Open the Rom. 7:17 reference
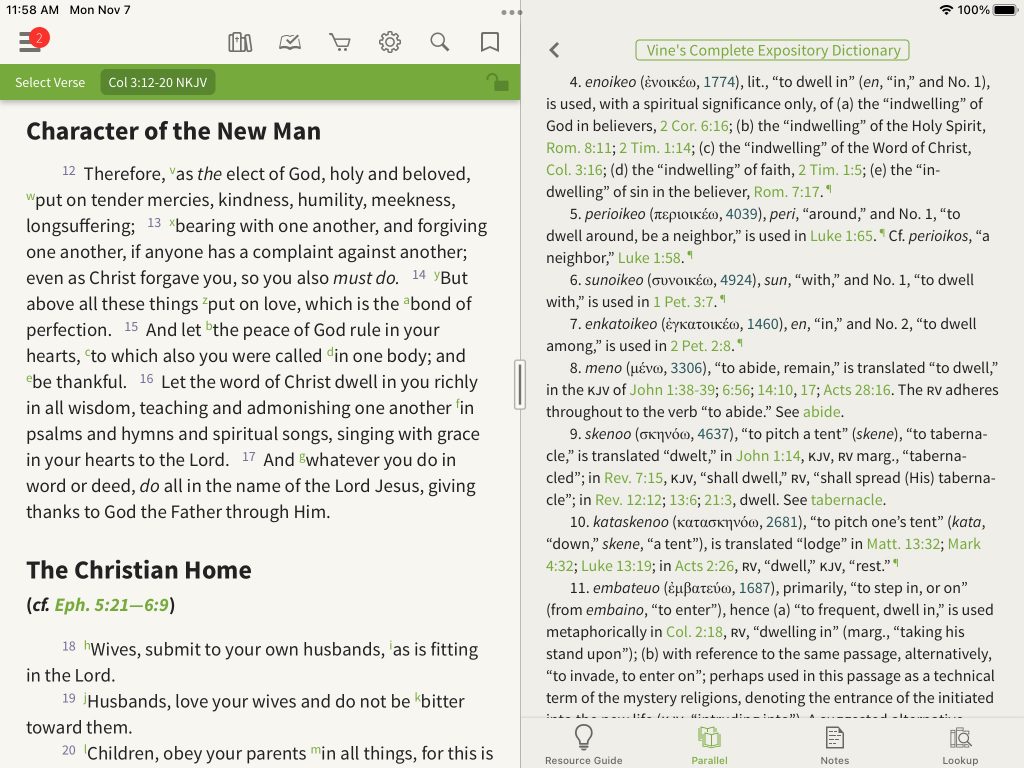Viewport: 1024px width, 768px height. pyautogui.click(x=787, y=192)
